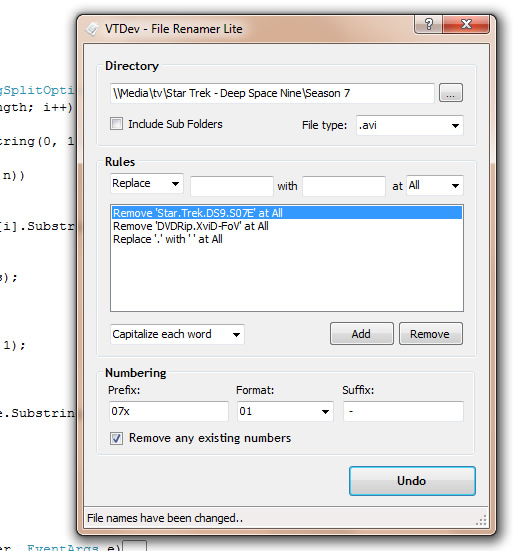513x551 pixels.
Task: Click the Undo button
Action: [x=412, y=481]
